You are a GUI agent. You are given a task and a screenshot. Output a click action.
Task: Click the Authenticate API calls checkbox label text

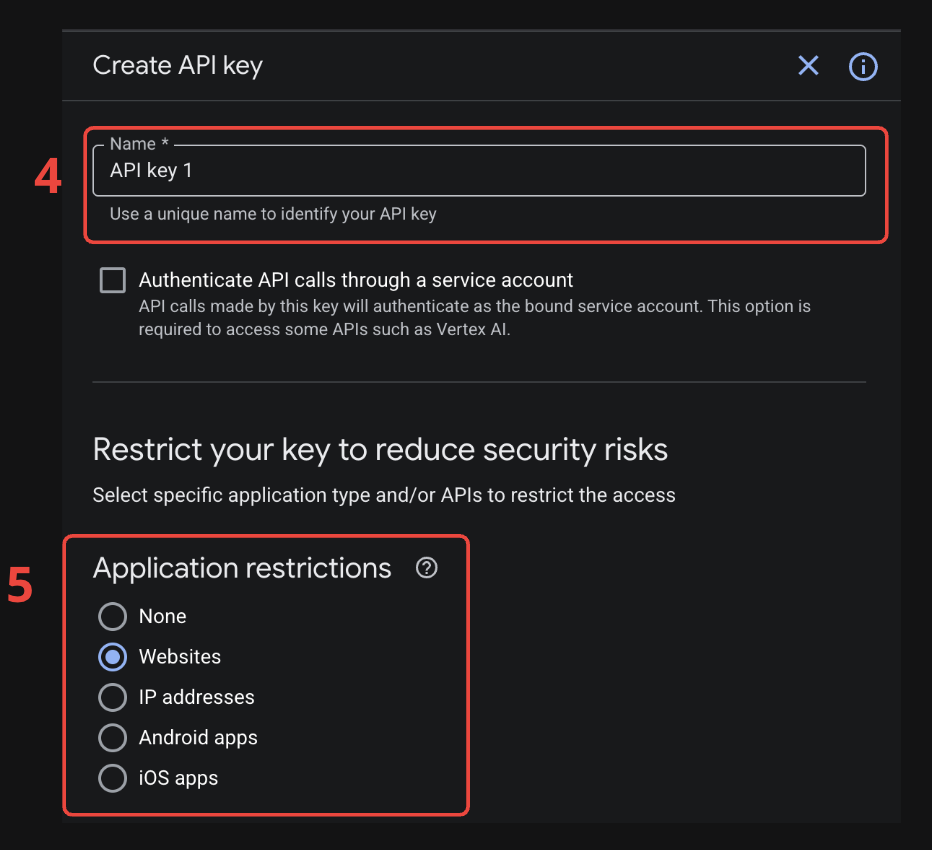[356, 280]
